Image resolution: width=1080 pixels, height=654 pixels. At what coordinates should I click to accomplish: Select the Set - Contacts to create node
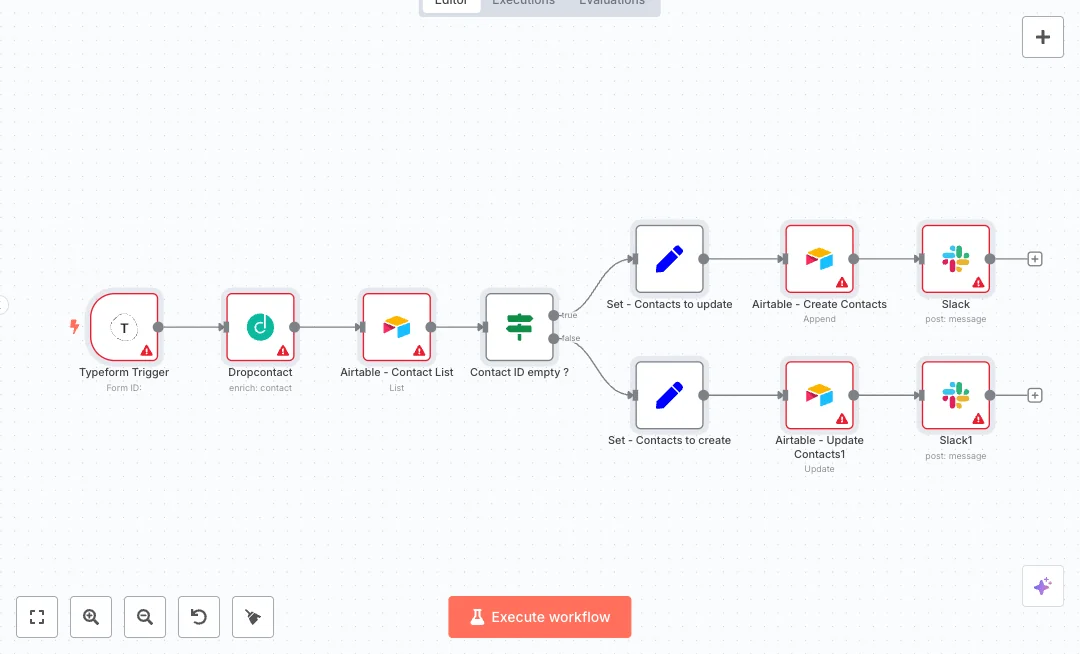pos(669,395)
